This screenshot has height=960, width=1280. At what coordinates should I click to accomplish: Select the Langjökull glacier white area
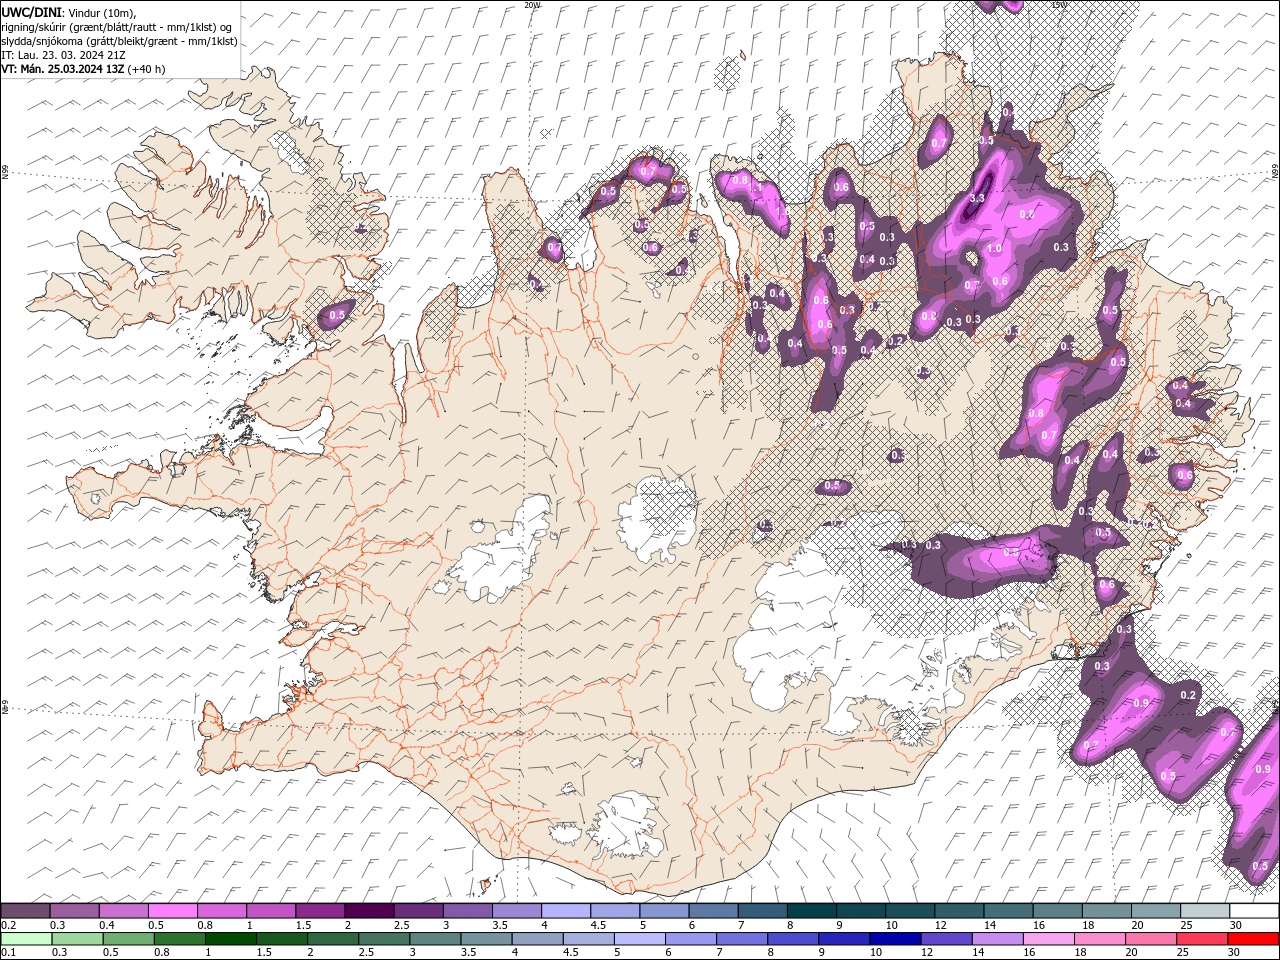point(500,551)
